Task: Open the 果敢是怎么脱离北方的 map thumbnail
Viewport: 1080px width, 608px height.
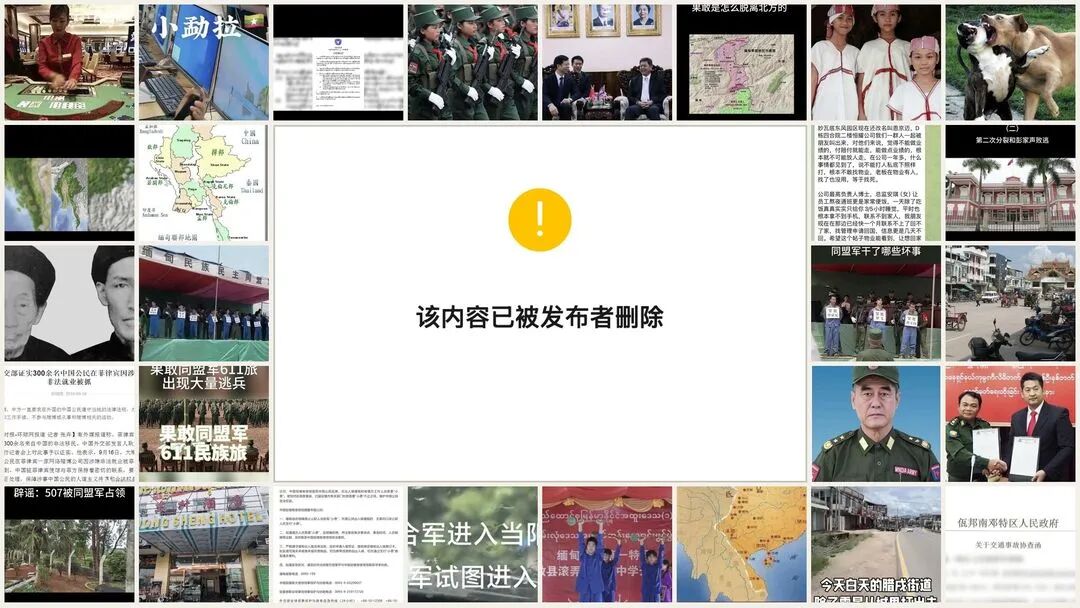Action: pyautogui.click(x=741, y=63)
